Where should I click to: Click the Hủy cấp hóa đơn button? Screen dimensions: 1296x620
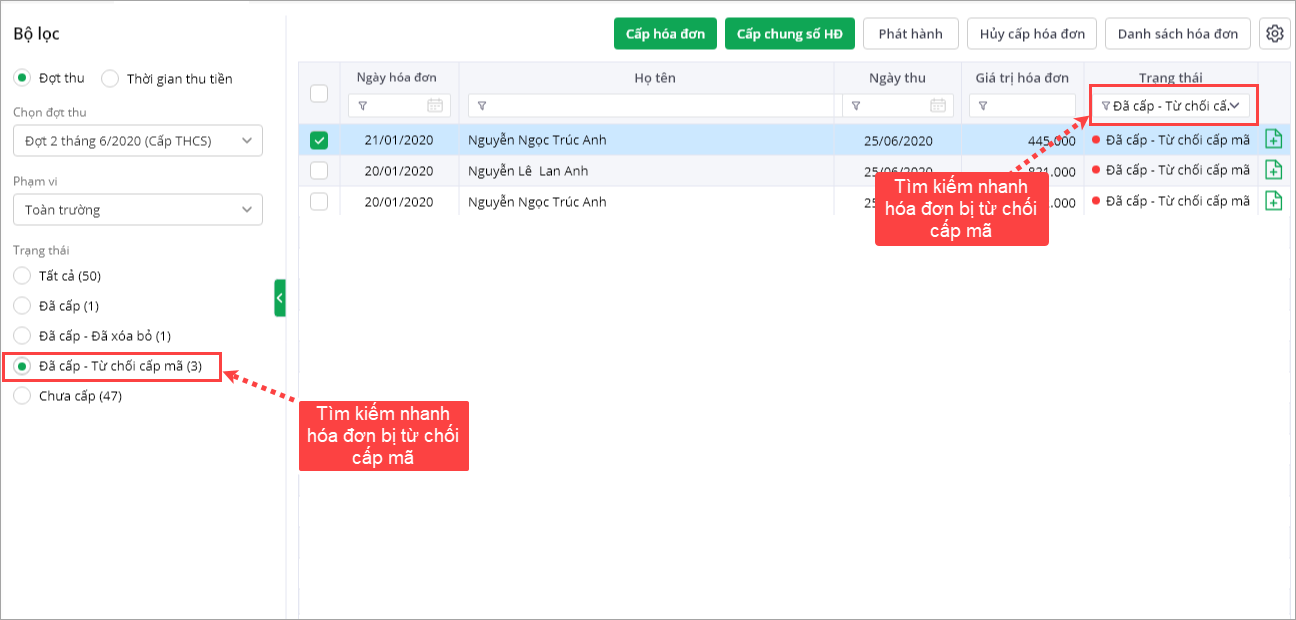[x=1032, y=33]
